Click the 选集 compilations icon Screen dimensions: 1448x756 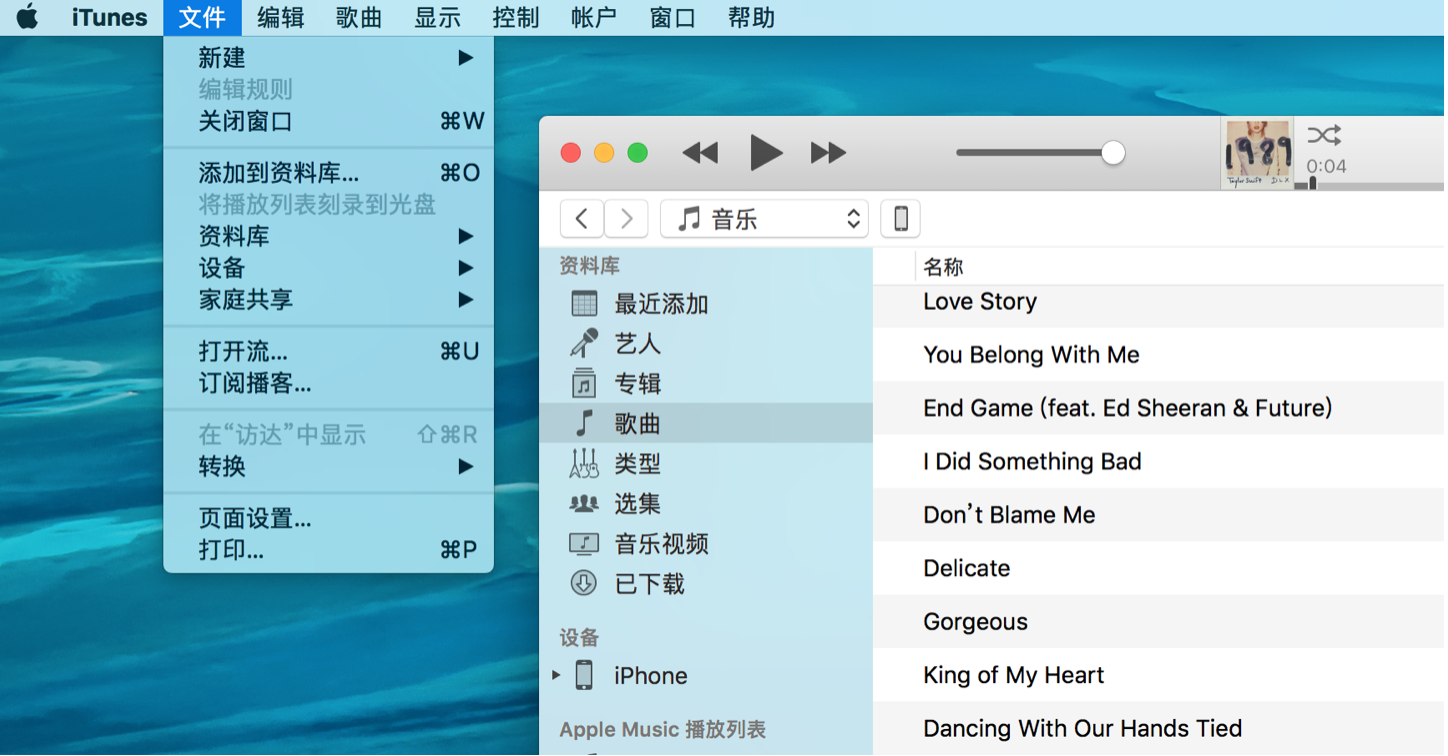coord(584,503)
